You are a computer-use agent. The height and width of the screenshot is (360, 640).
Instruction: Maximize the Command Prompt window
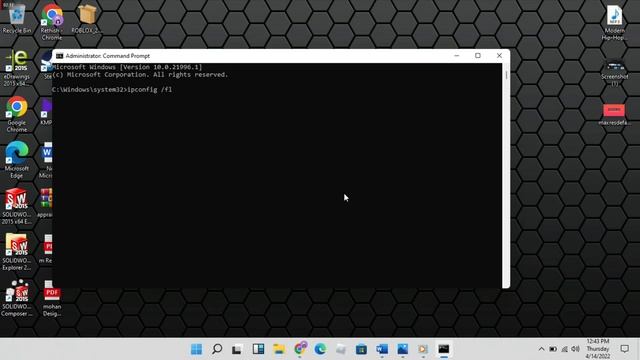coord(478,56)
